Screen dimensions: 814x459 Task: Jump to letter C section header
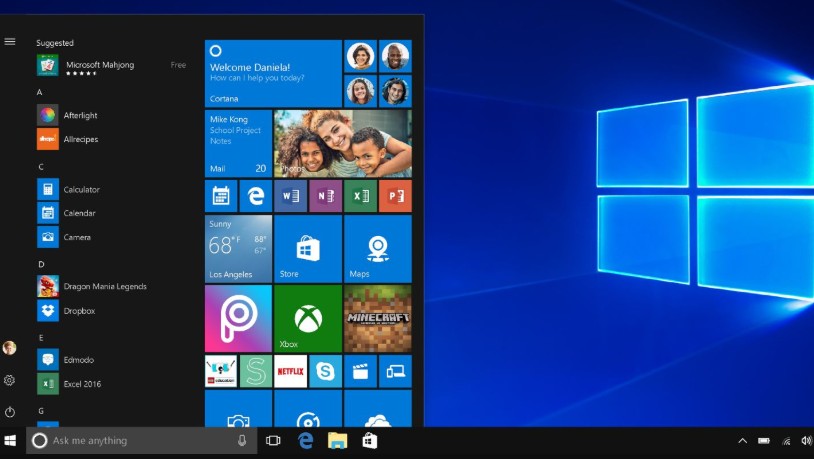[40, 167]
